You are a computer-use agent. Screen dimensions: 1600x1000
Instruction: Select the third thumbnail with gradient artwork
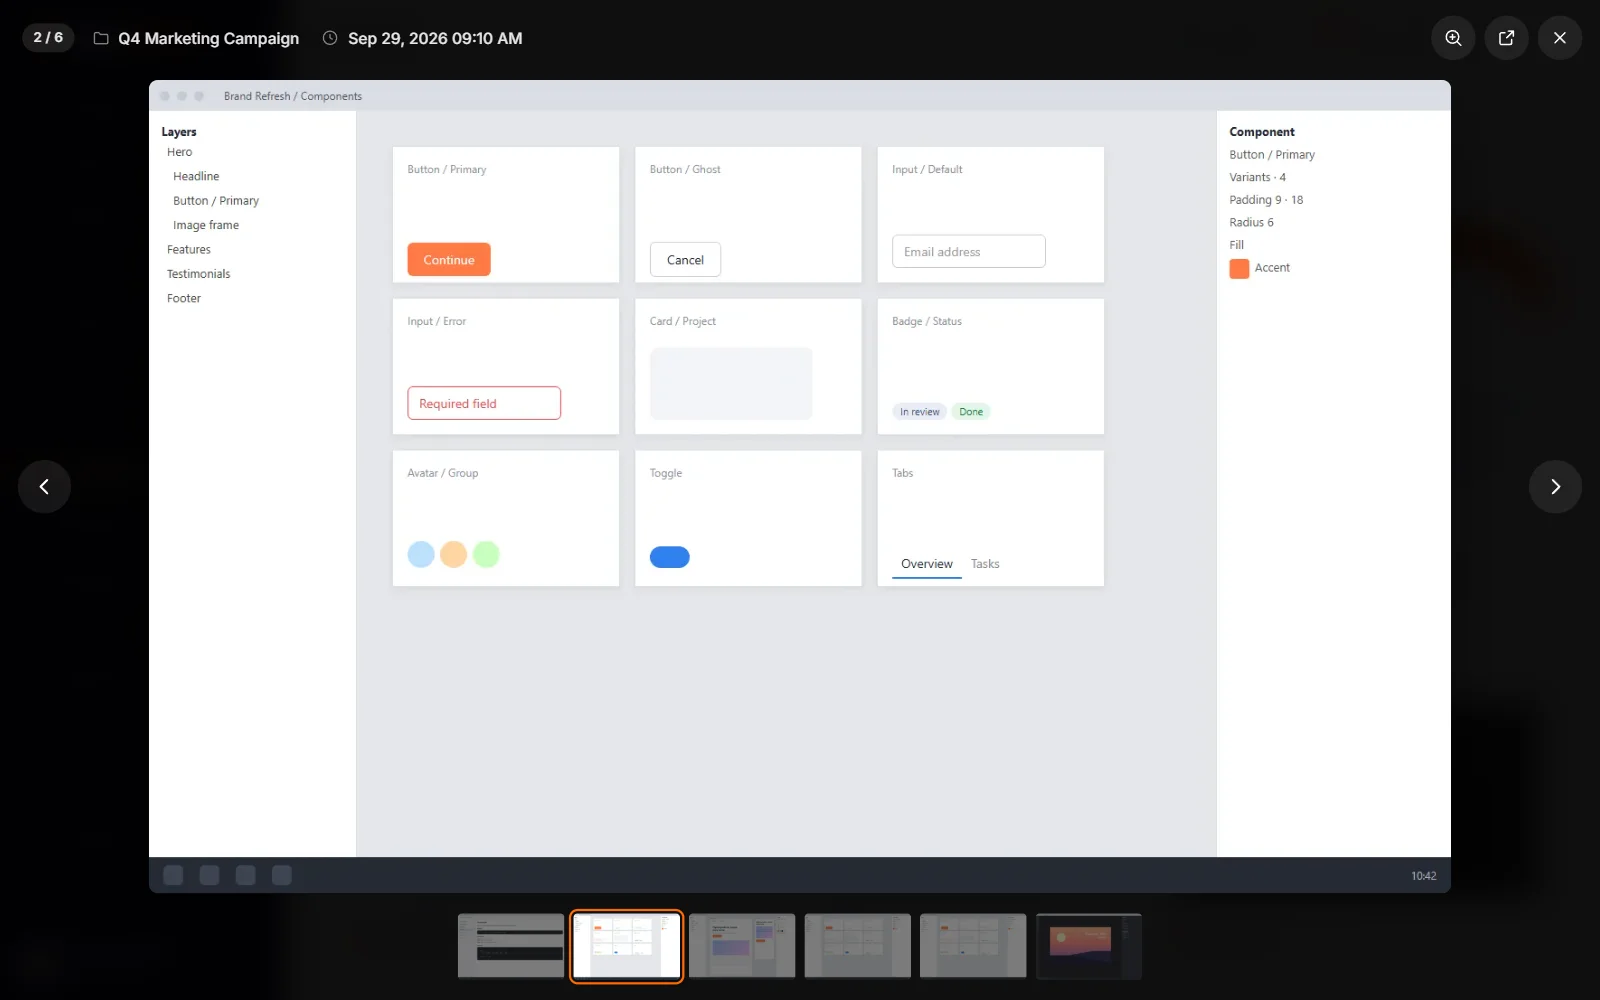pos(742,946)
